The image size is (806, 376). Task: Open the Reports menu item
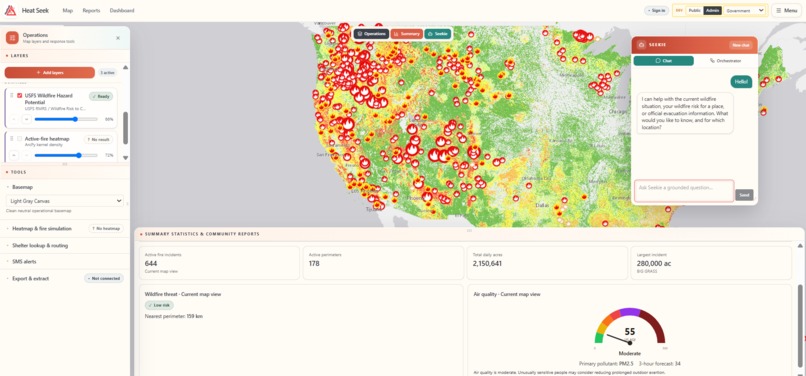coord(91,10)
